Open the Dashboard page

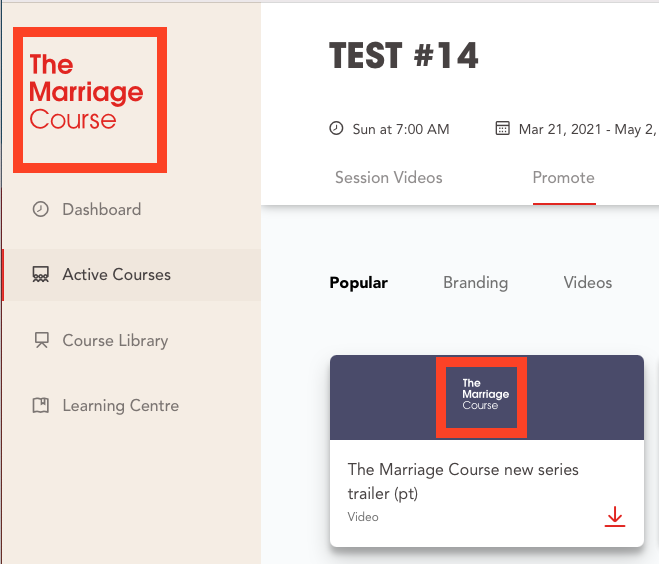[x=102, y=209]
